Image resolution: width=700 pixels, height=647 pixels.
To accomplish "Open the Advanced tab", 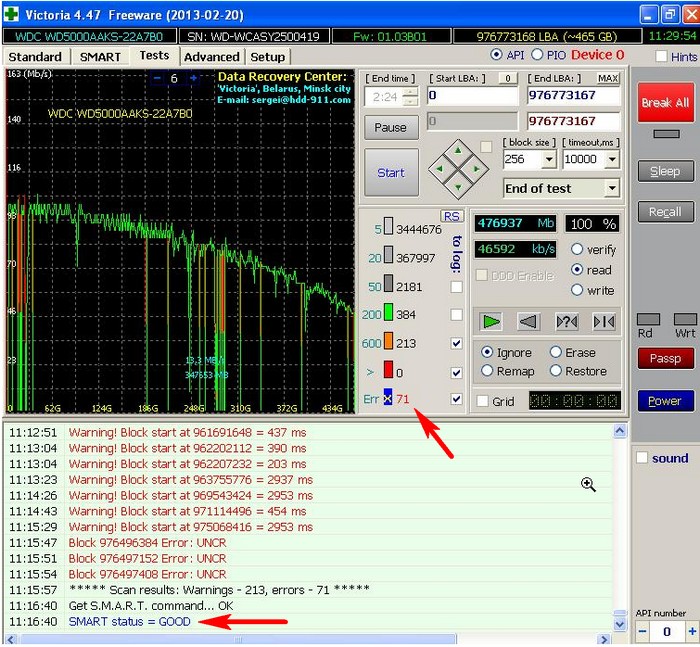I will [212, 57].
